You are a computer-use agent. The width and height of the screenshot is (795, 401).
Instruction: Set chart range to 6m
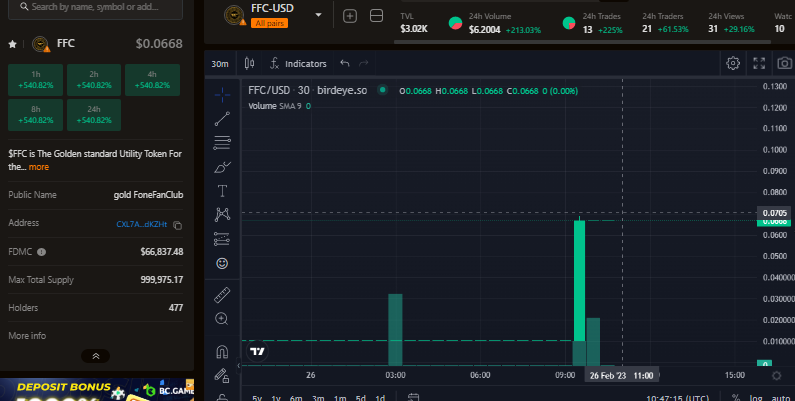tap(296, 398)
